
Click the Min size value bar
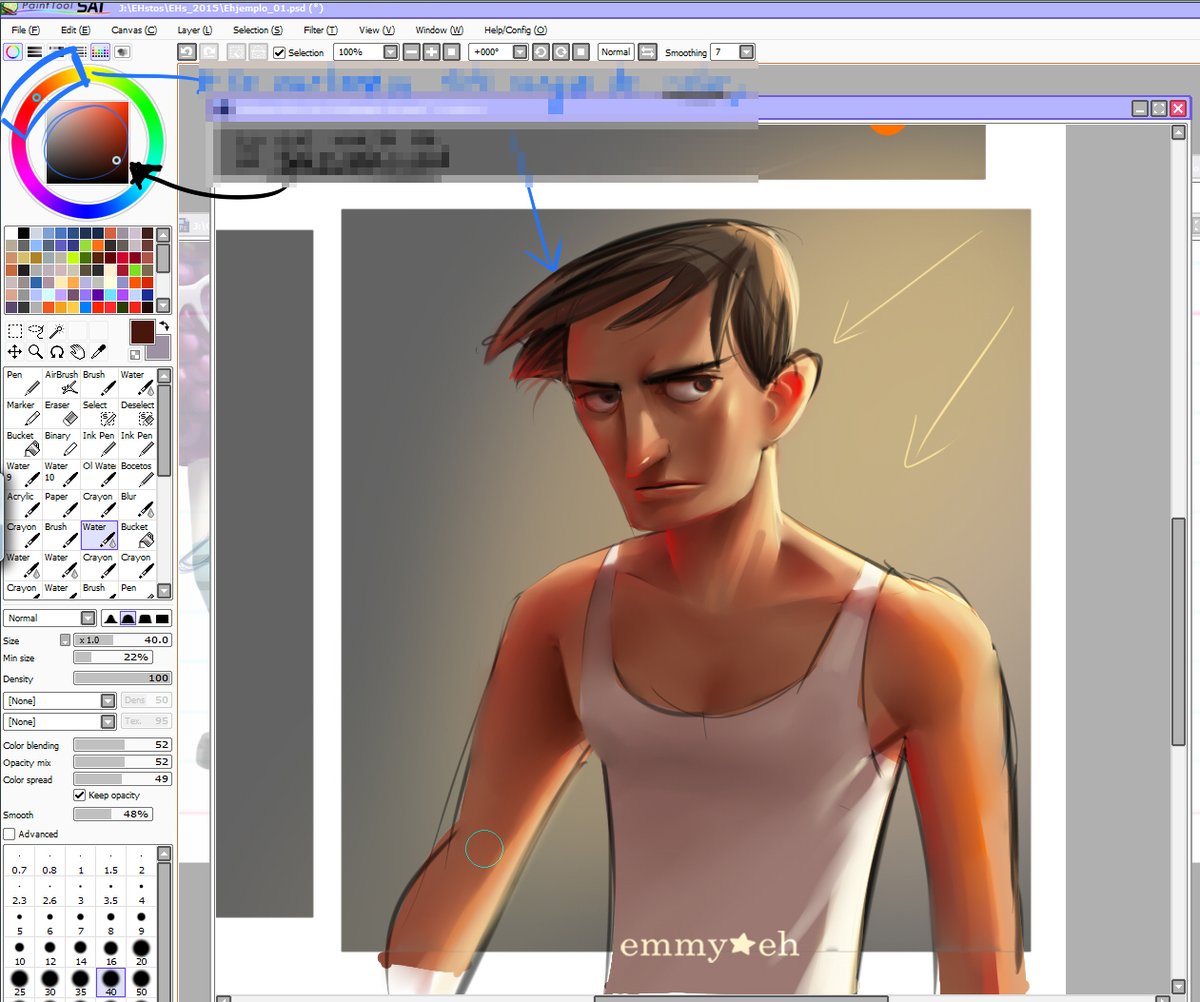point(113,657)
